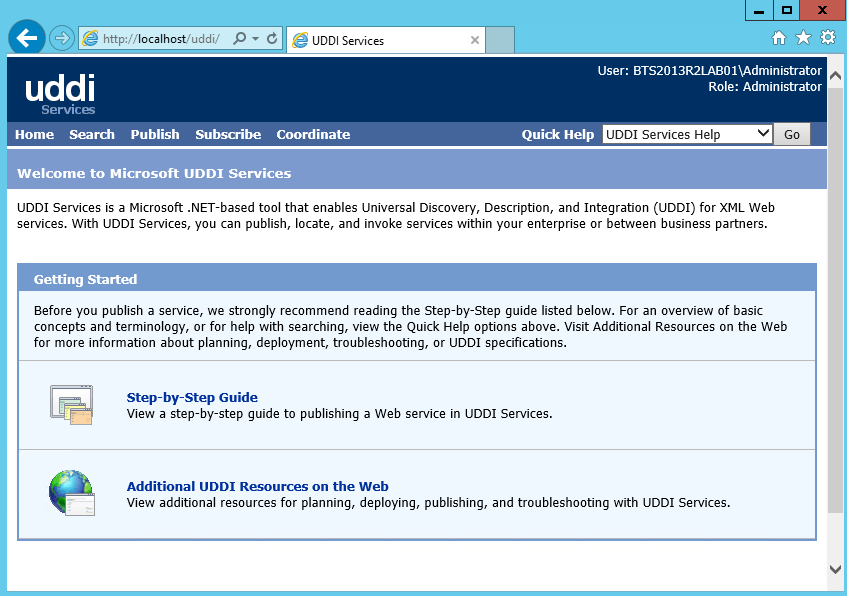
Task: Open the Step-by-Step Guide link
Action: point(192,397)
